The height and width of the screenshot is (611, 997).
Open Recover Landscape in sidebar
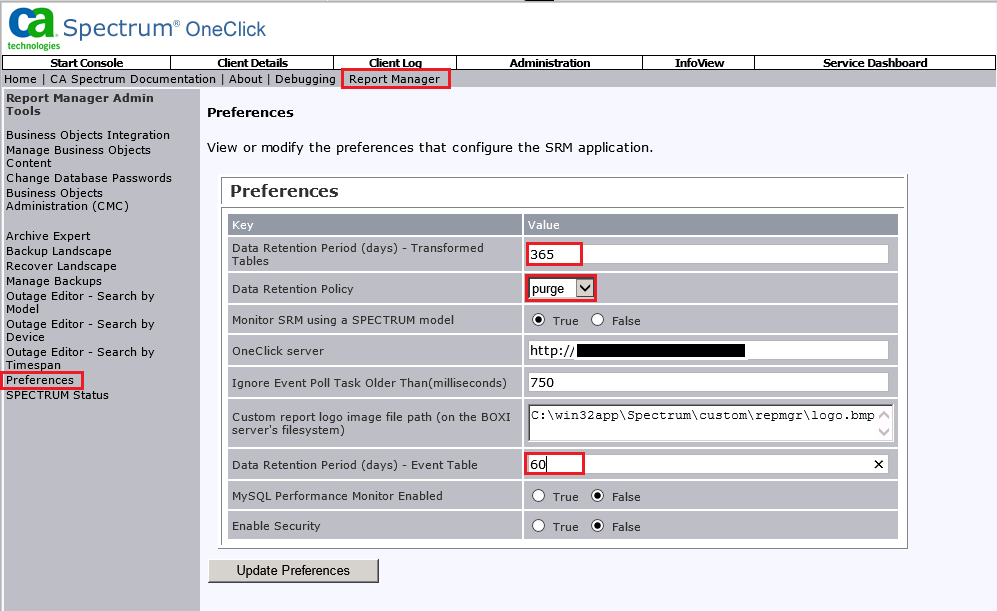click(x=61, y=266)
